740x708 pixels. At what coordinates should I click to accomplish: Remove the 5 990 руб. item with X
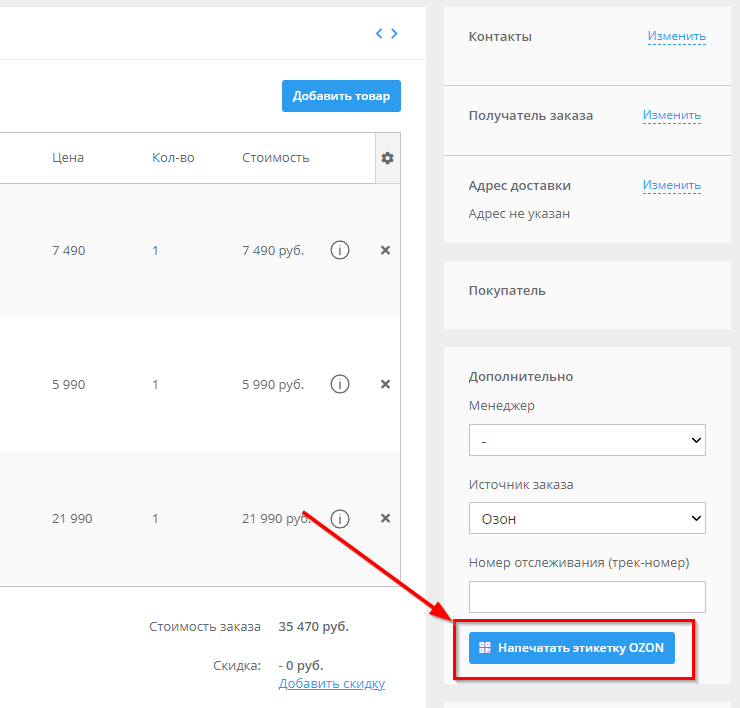tap(385, 384)
